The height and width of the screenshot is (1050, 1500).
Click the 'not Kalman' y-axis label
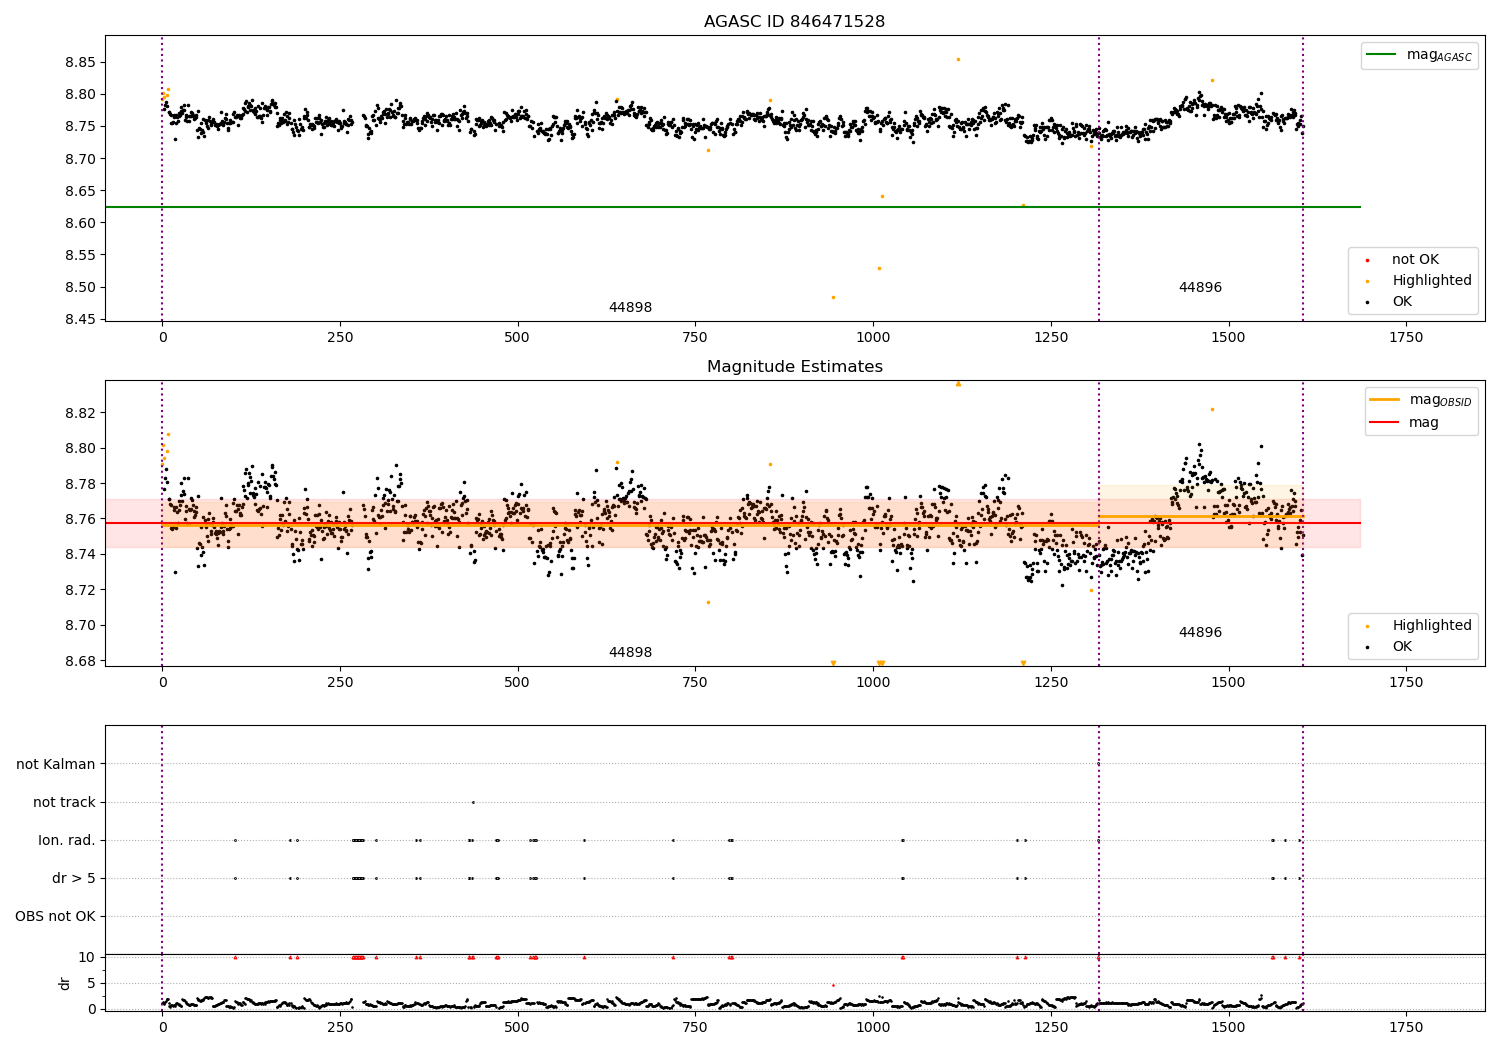click(x=56, y=764)
